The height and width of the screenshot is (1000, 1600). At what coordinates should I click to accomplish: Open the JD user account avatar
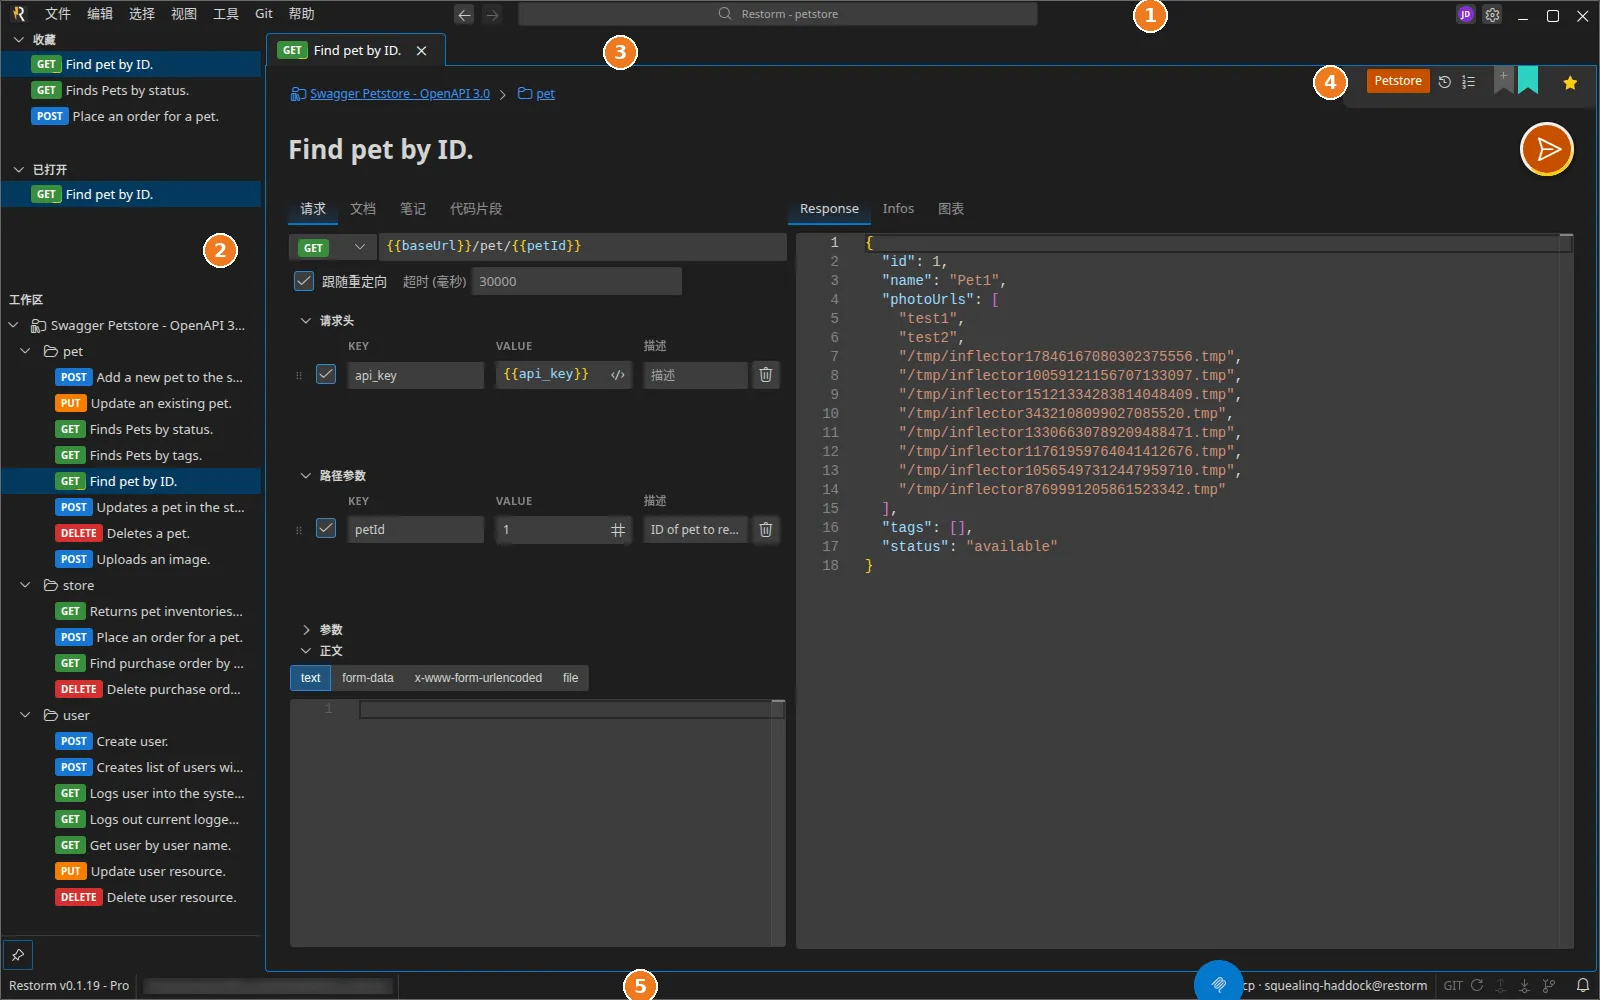1465,15
